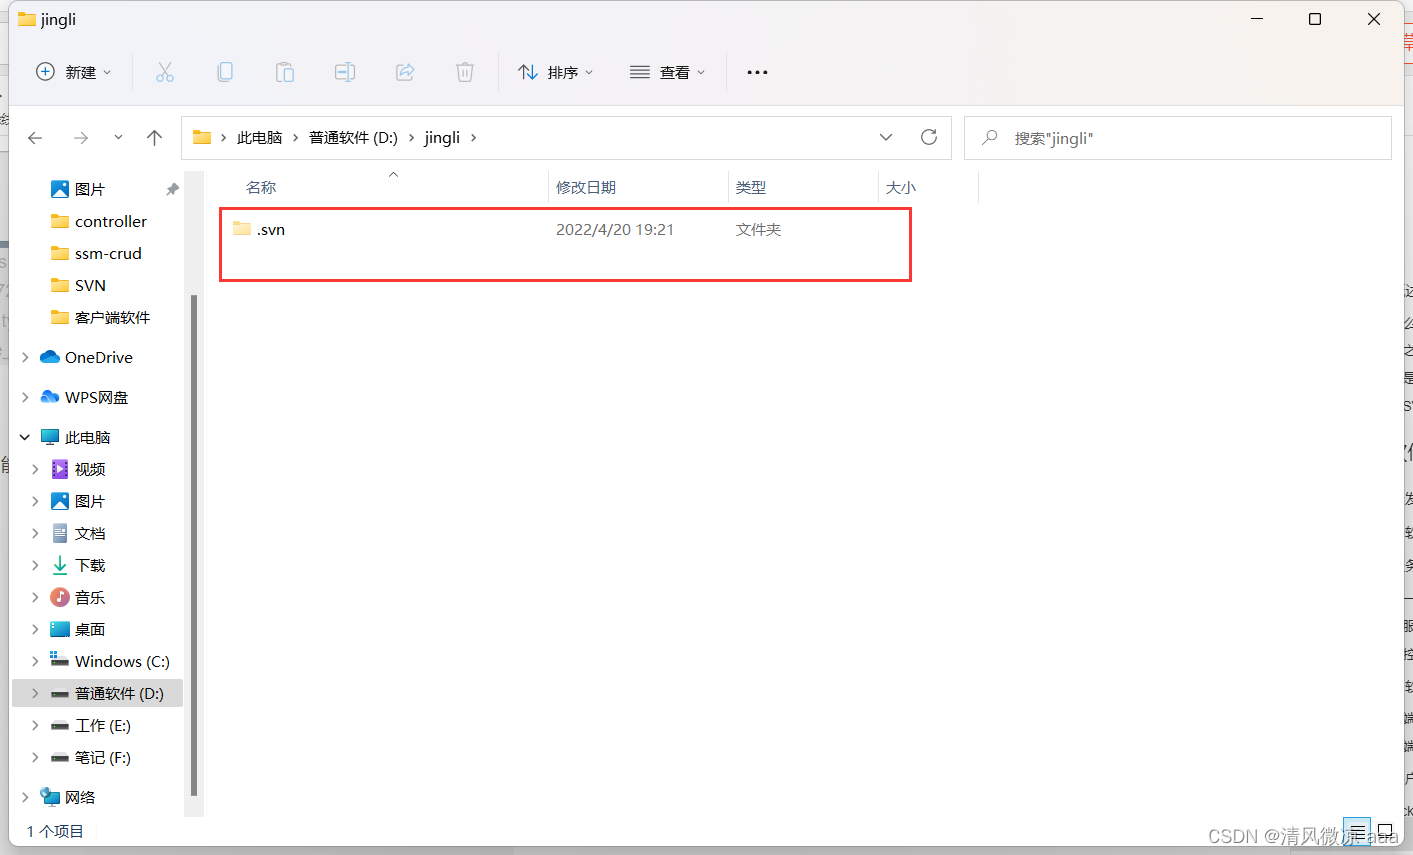Expand the 工作 (E:) tree node

pyautogui.click(x=35, y=725)
